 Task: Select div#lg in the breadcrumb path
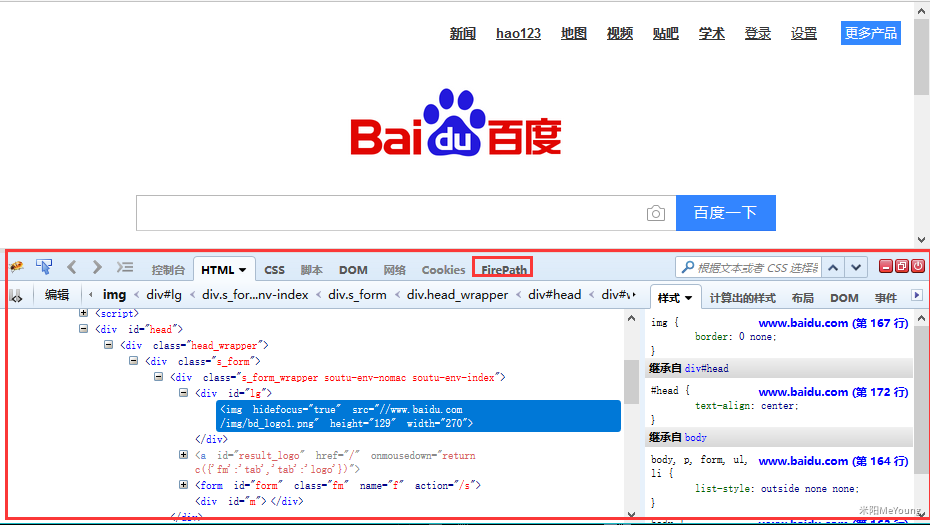[x=164, y=295]
